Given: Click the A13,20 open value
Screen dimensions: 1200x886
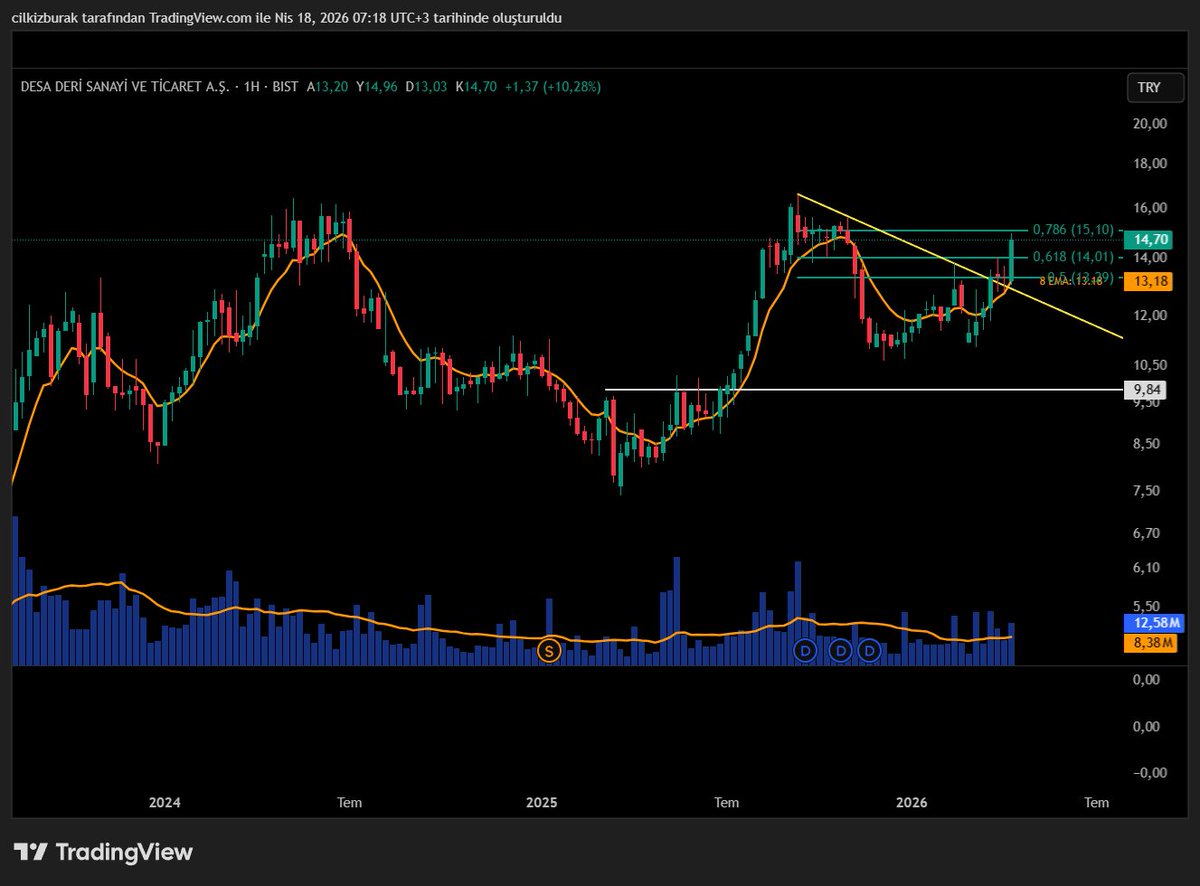Looking at the screenshot, I should coord(328,87).
